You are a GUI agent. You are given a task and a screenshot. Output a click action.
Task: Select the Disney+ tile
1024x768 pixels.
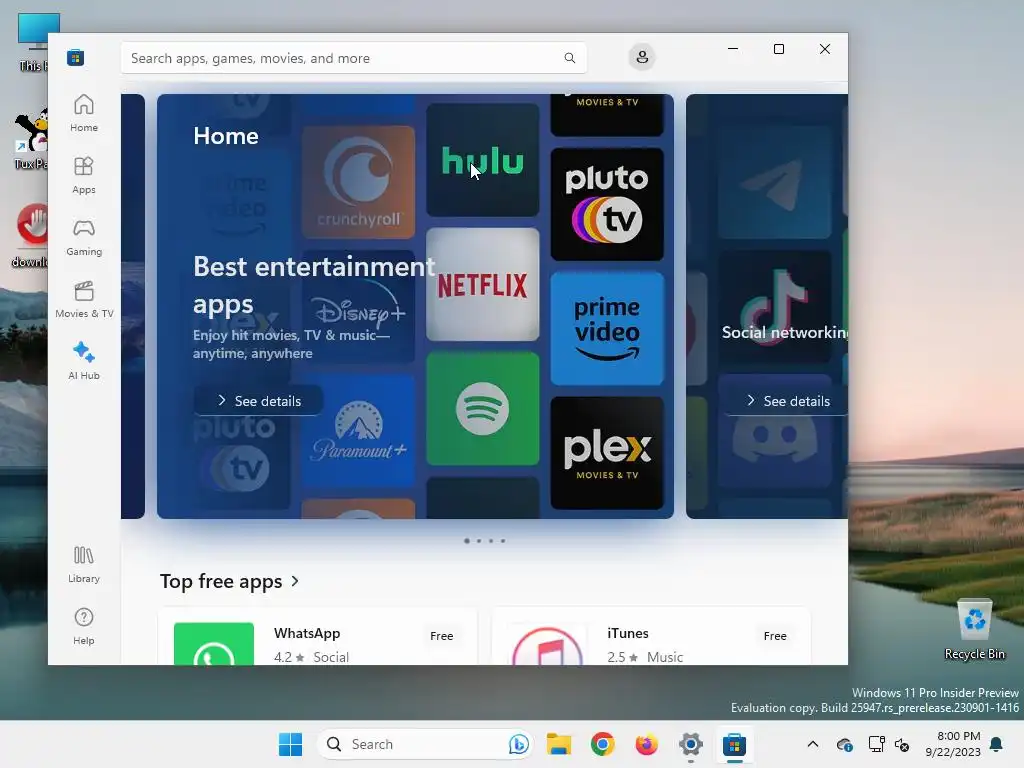pos(358,307)
